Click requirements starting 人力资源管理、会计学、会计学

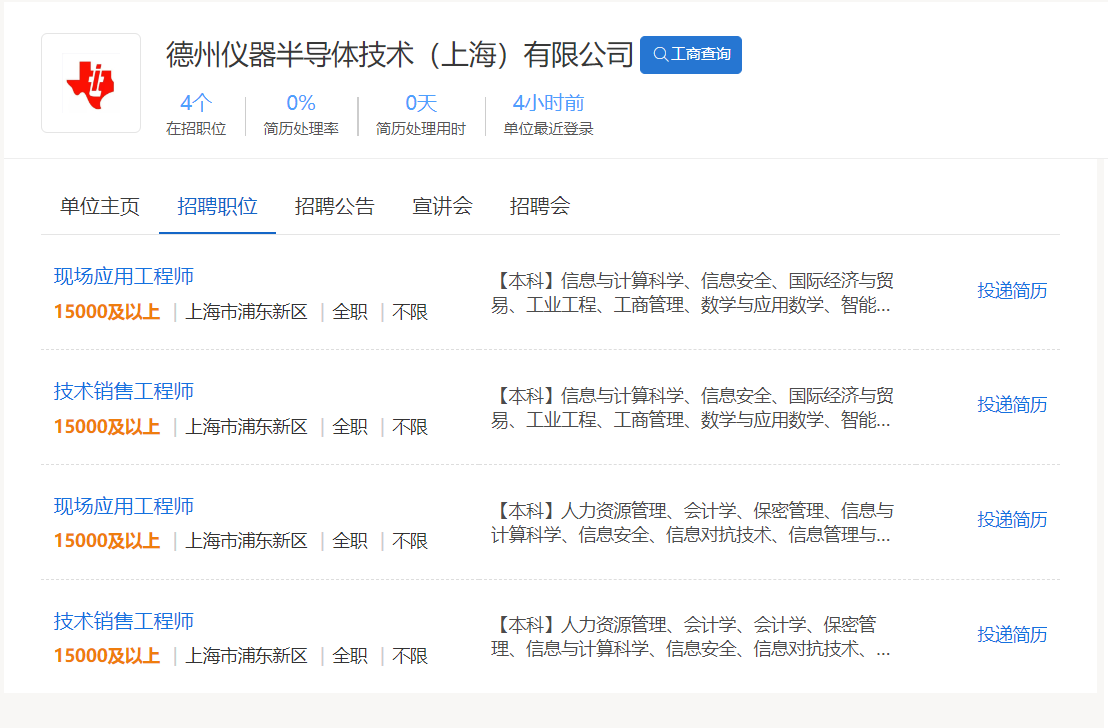[x=691, y=637]
